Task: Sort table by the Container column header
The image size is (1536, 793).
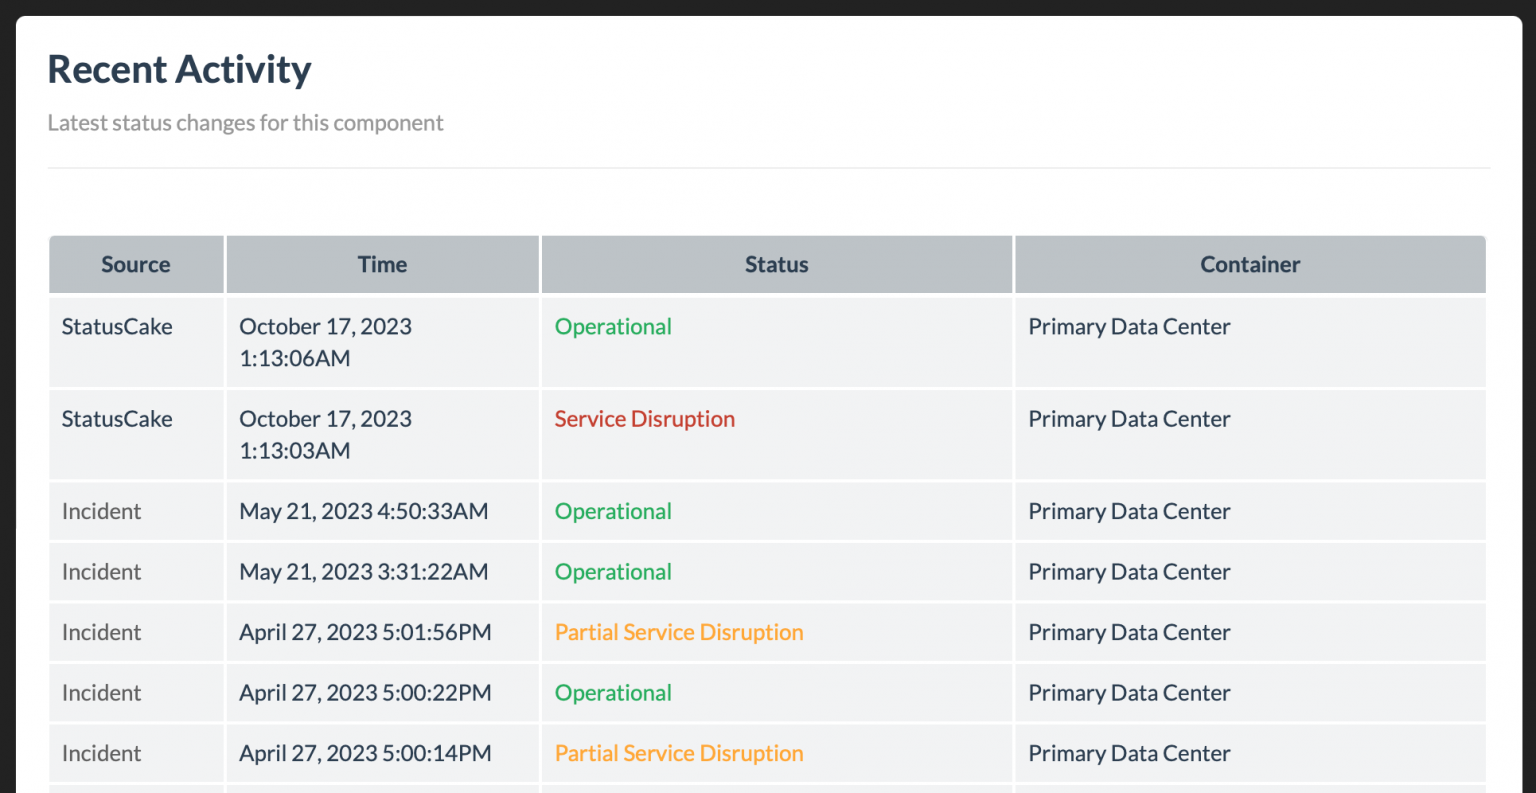Action: point(1249,264)
